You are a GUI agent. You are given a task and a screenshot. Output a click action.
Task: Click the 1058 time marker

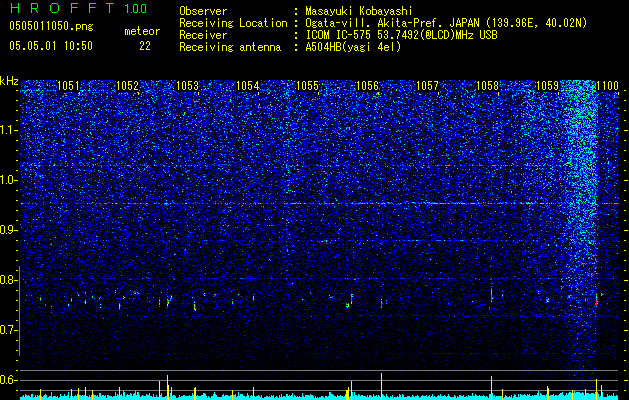coord(487,86)
